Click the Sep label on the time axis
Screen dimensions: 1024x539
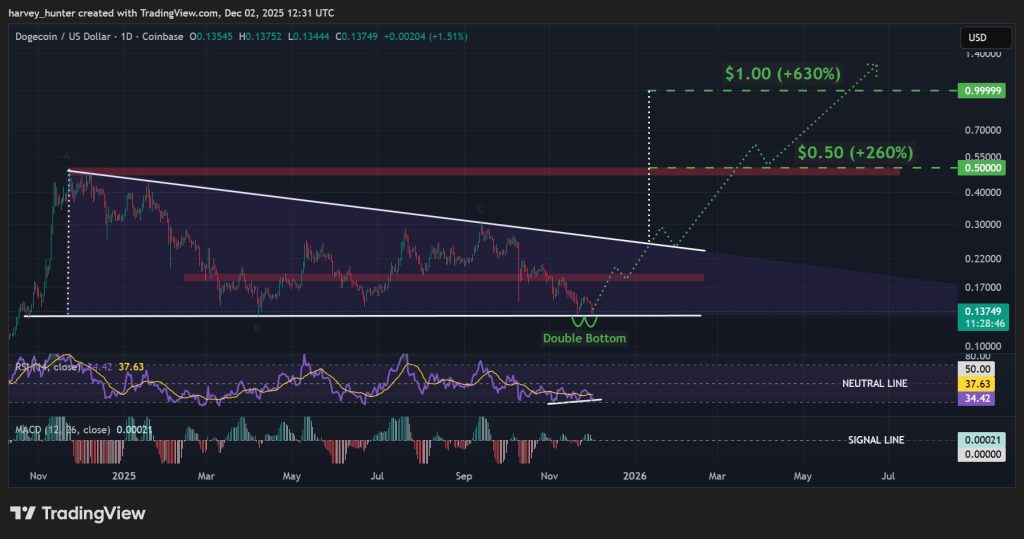coord(464,477)
